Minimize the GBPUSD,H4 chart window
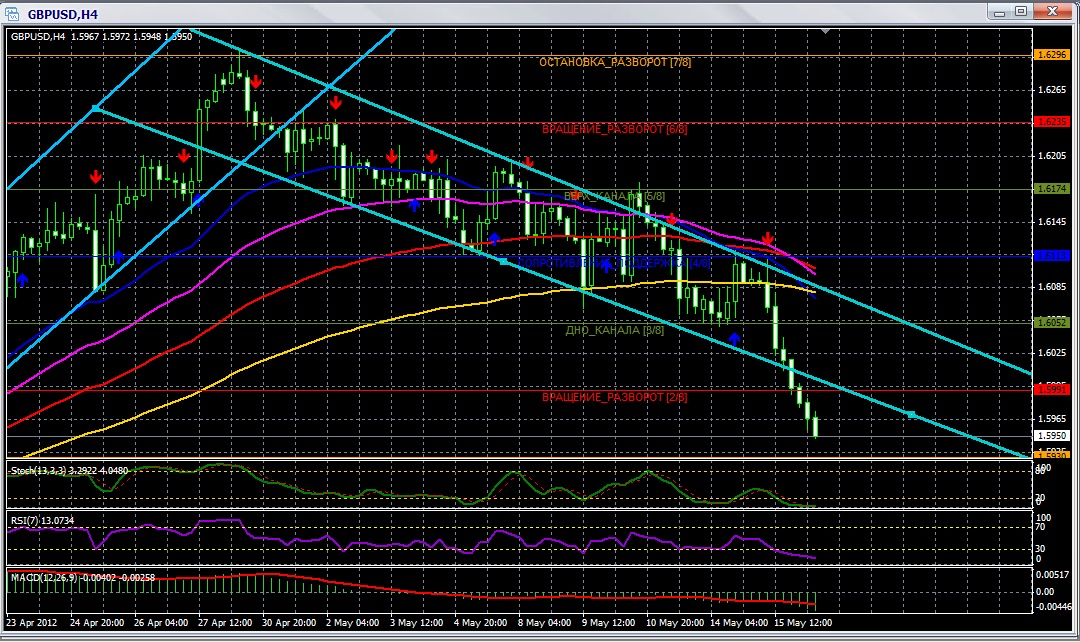The image size is (1080, 642). [997, 12]
